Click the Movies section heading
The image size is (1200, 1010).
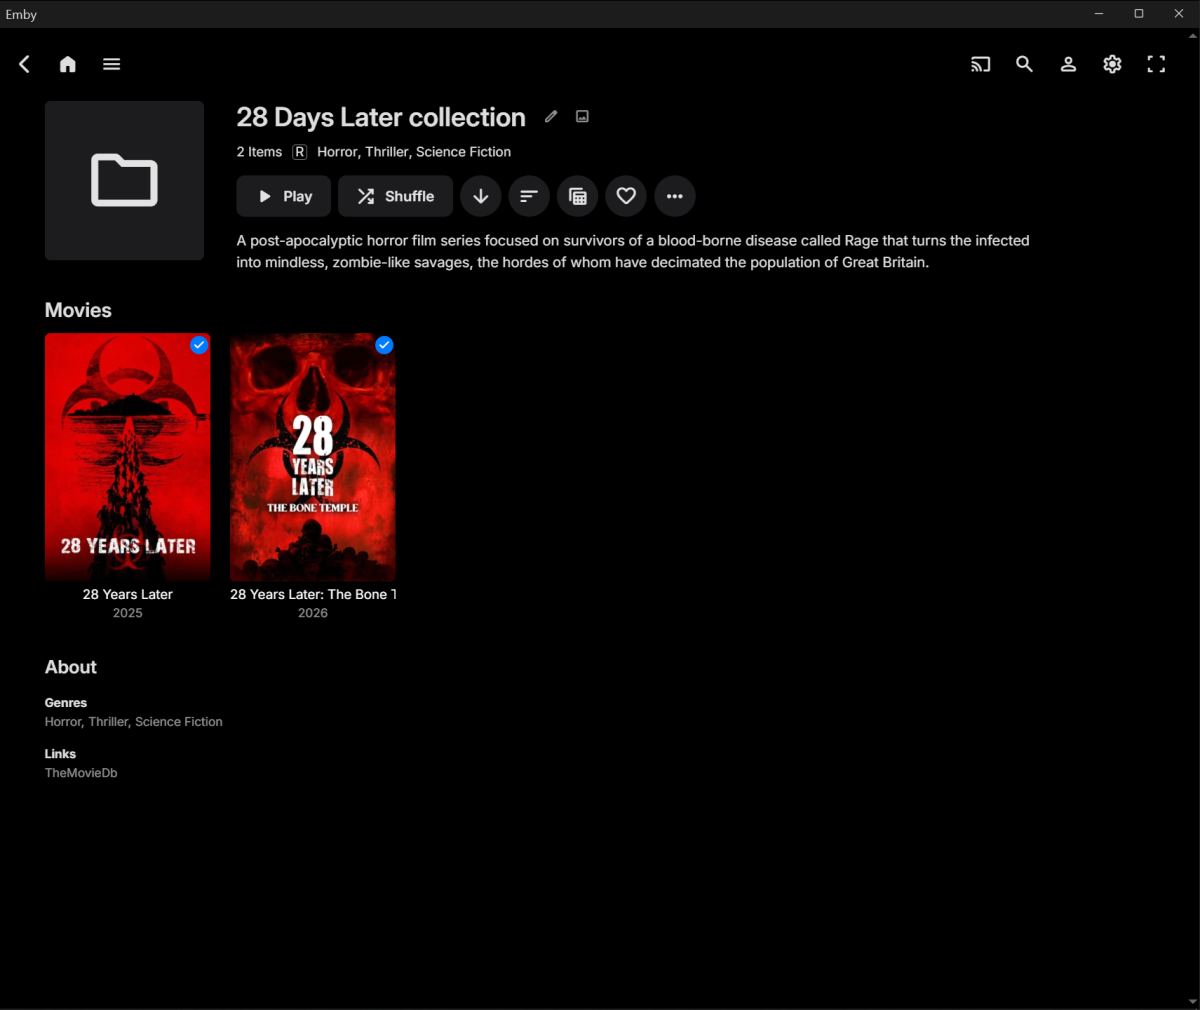click(78, 310)
